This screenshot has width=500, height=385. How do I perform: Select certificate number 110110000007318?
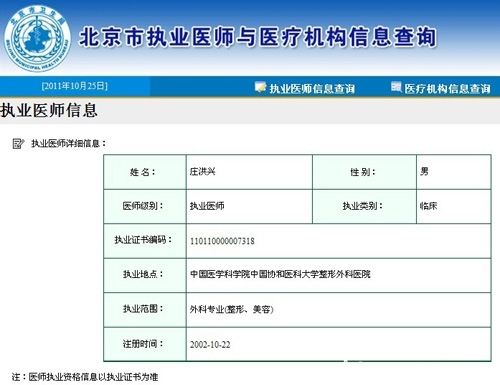pos(222,241)
